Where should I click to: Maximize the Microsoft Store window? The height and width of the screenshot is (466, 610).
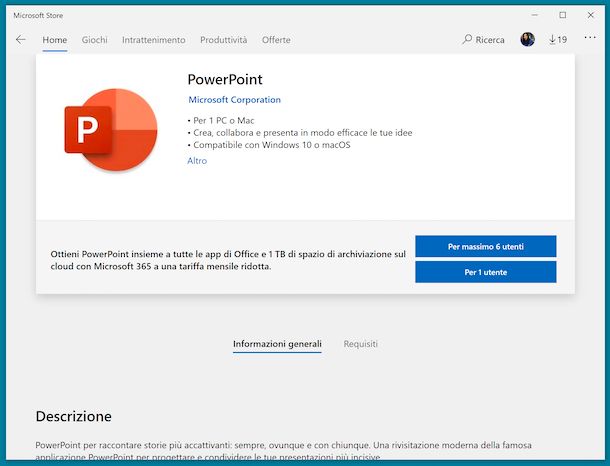pyautogui.click(x=563, y=15)
